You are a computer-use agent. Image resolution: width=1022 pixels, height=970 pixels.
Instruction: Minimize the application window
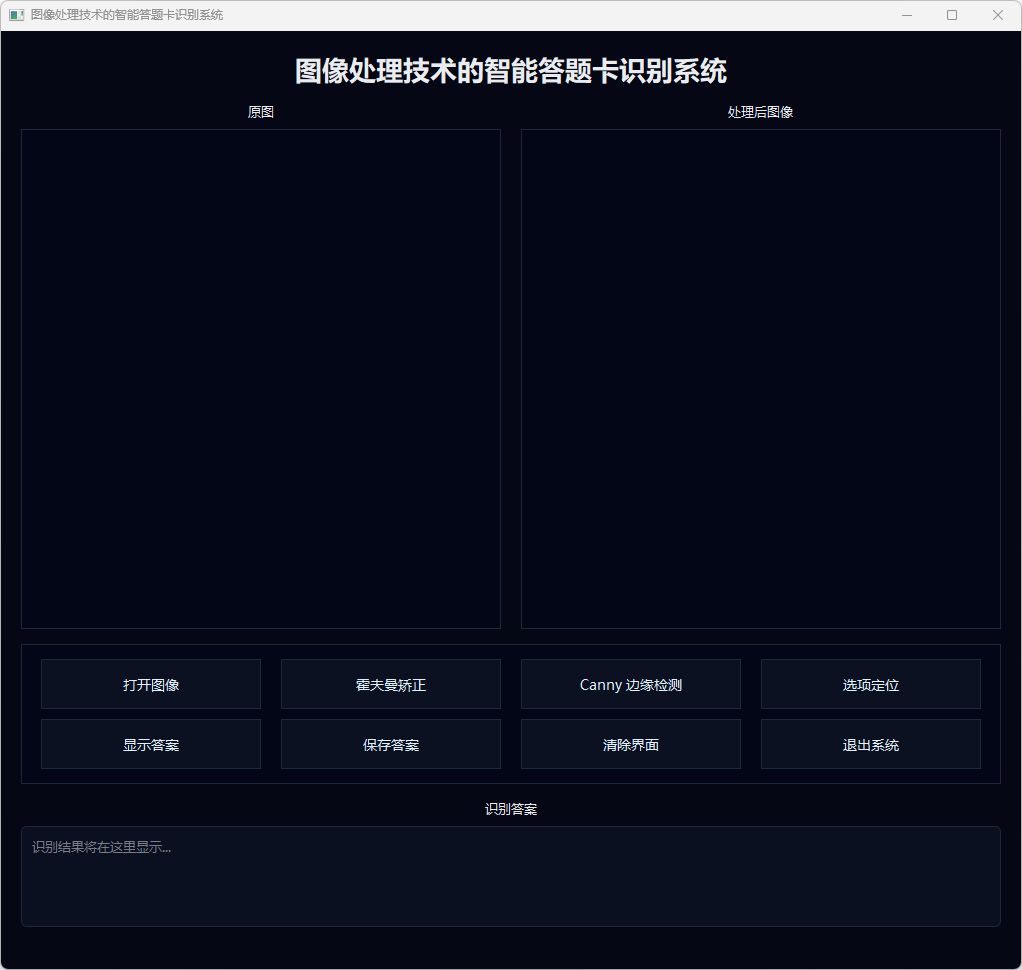(906, 15)
